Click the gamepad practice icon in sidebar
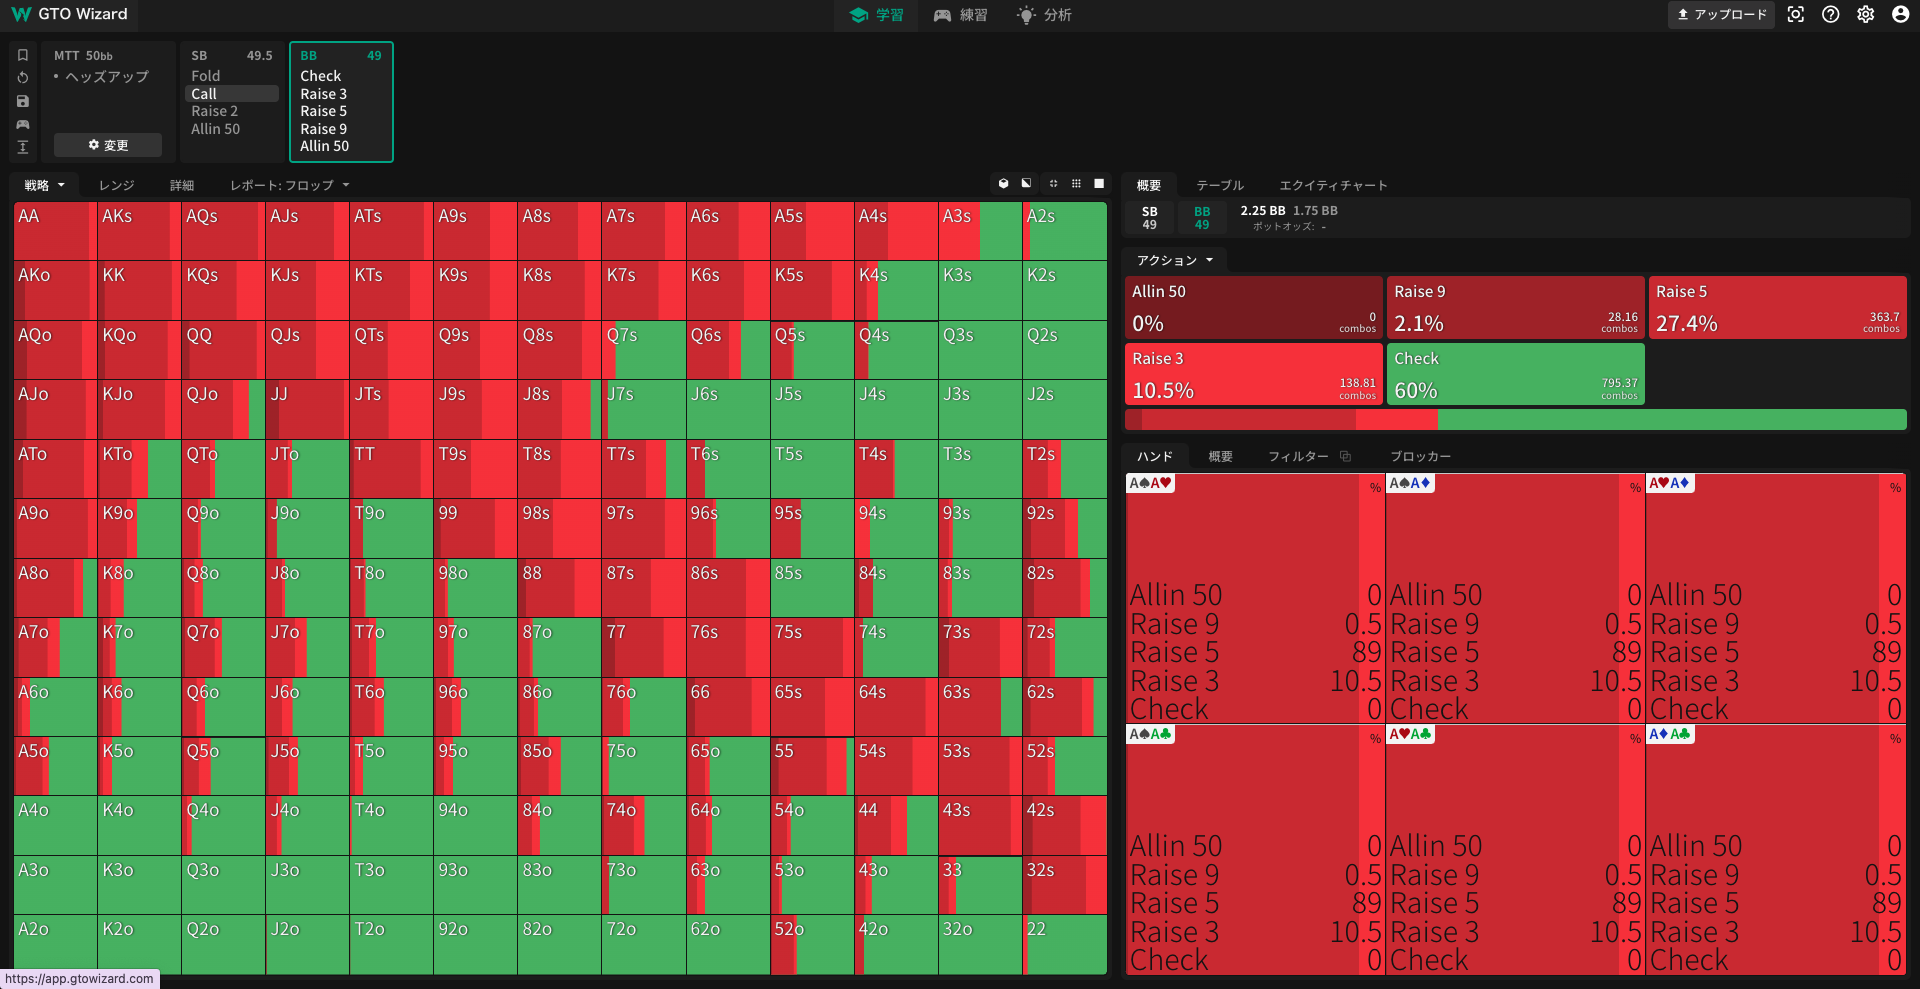This screenshot has height=989, width=1920. point(23,124)
